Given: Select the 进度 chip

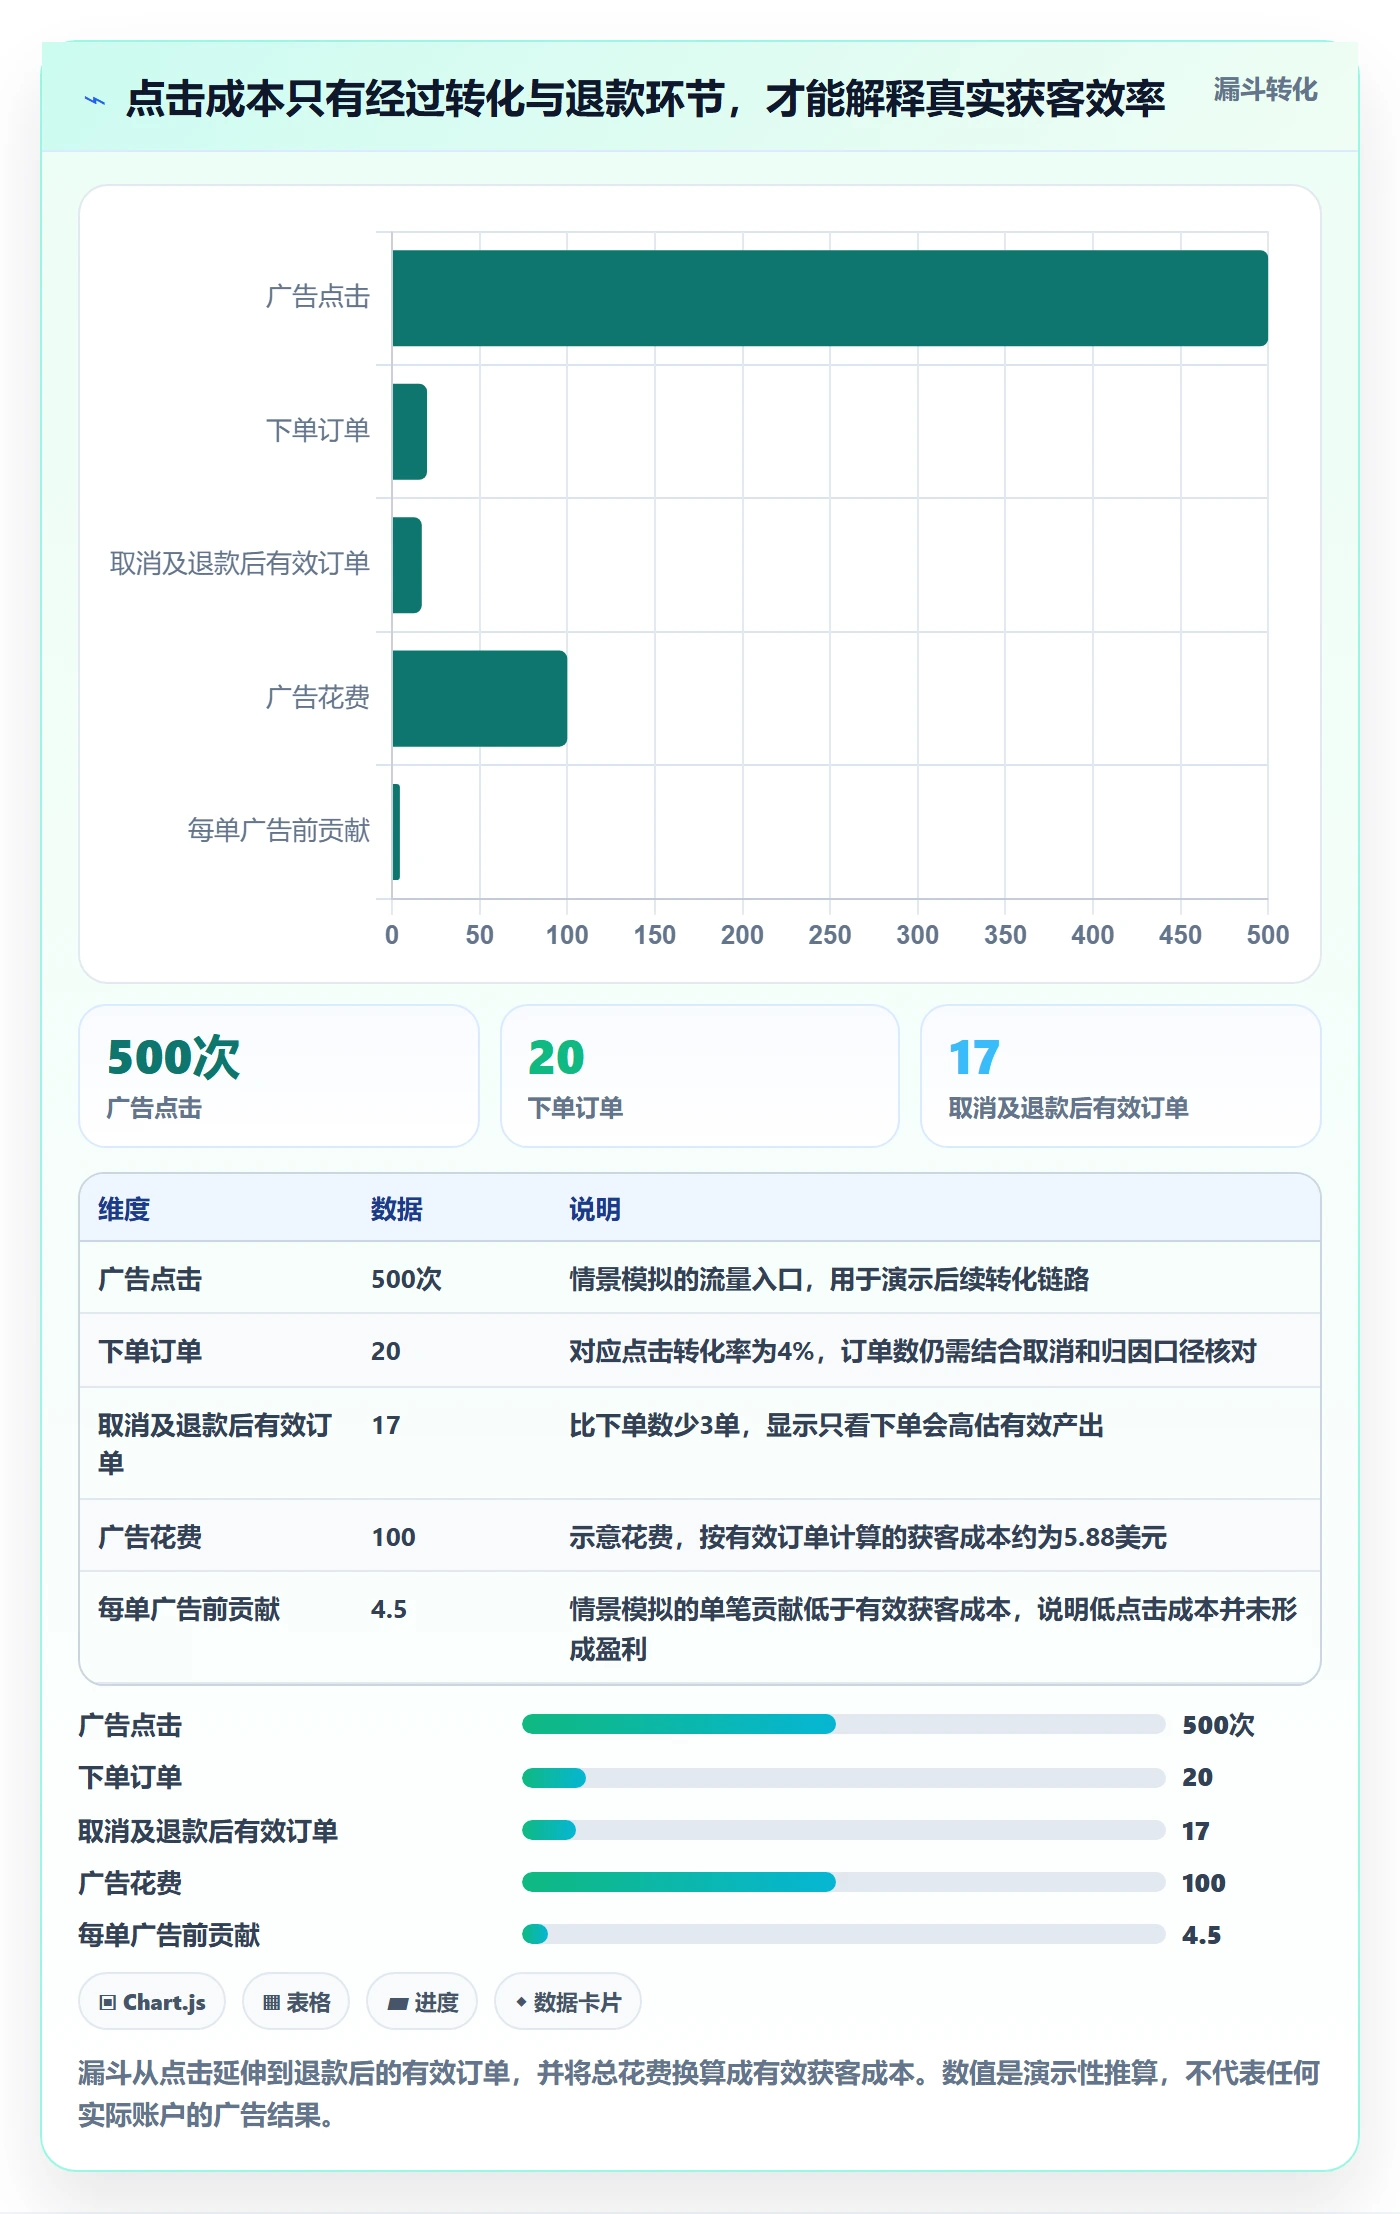Looking at the screenshot, I should 422,2002.
